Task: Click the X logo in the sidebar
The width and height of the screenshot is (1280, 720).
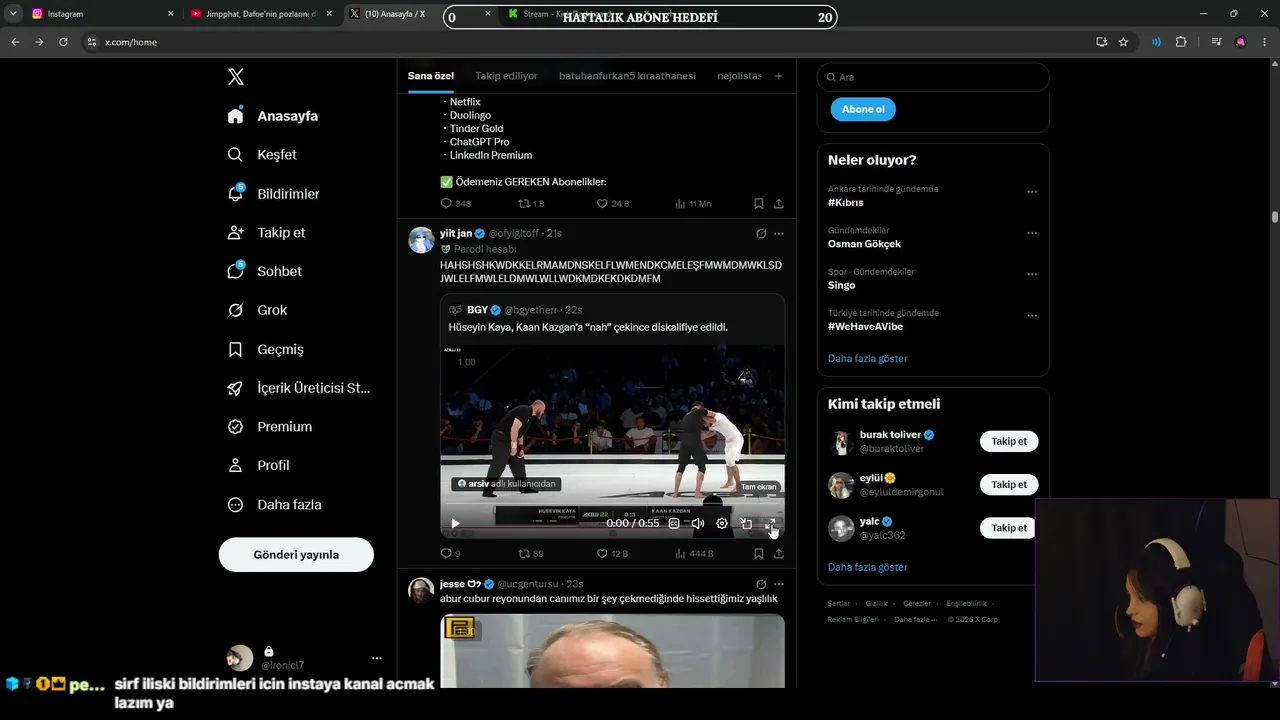Action: 235,77
